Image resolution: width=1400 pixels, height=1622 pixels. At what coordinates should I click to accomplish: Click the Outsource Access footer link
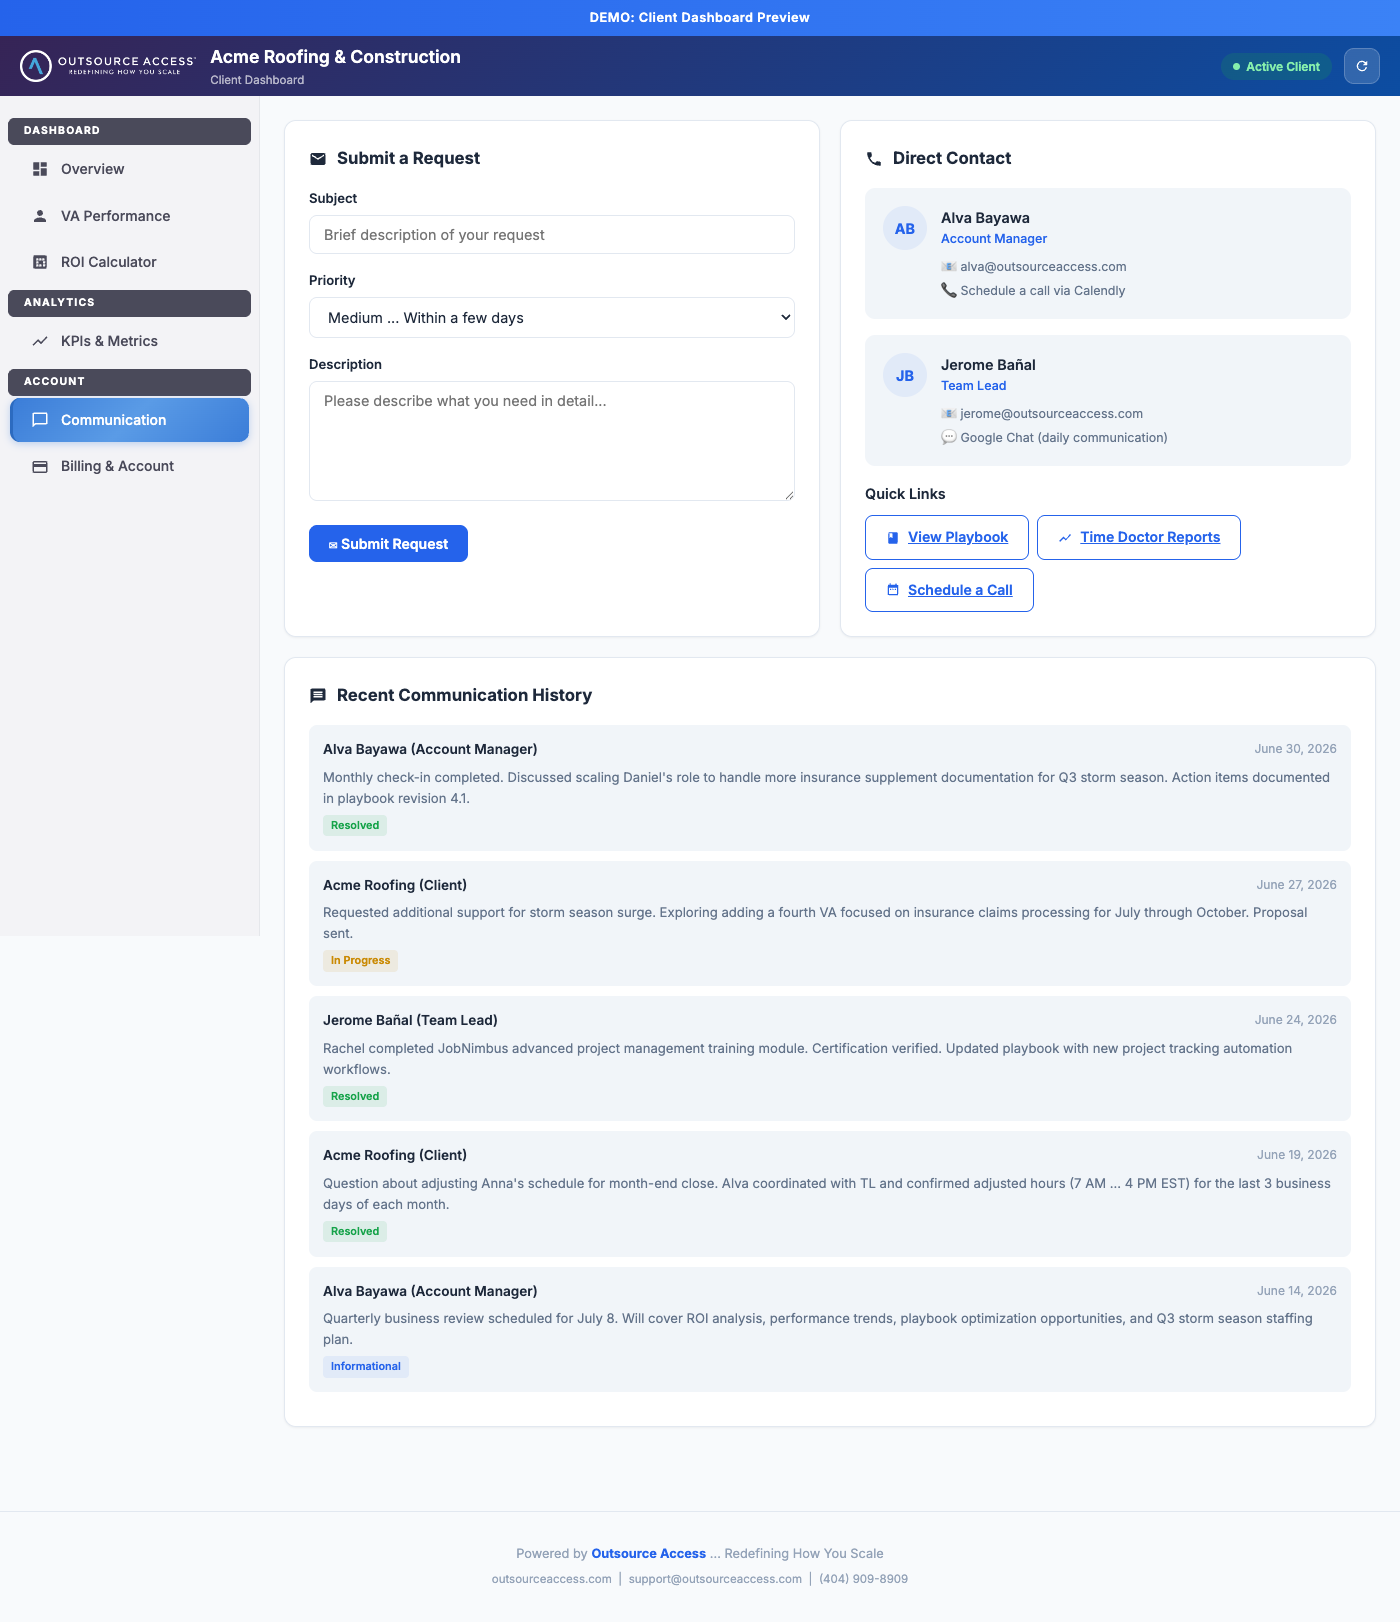(x=649, y=1554)
